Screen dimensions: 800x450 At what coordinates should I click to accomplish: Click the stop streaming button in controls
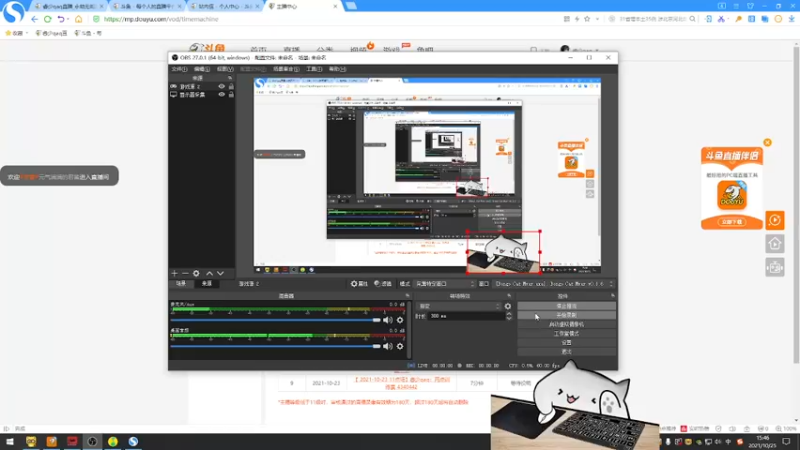(566, 306)
